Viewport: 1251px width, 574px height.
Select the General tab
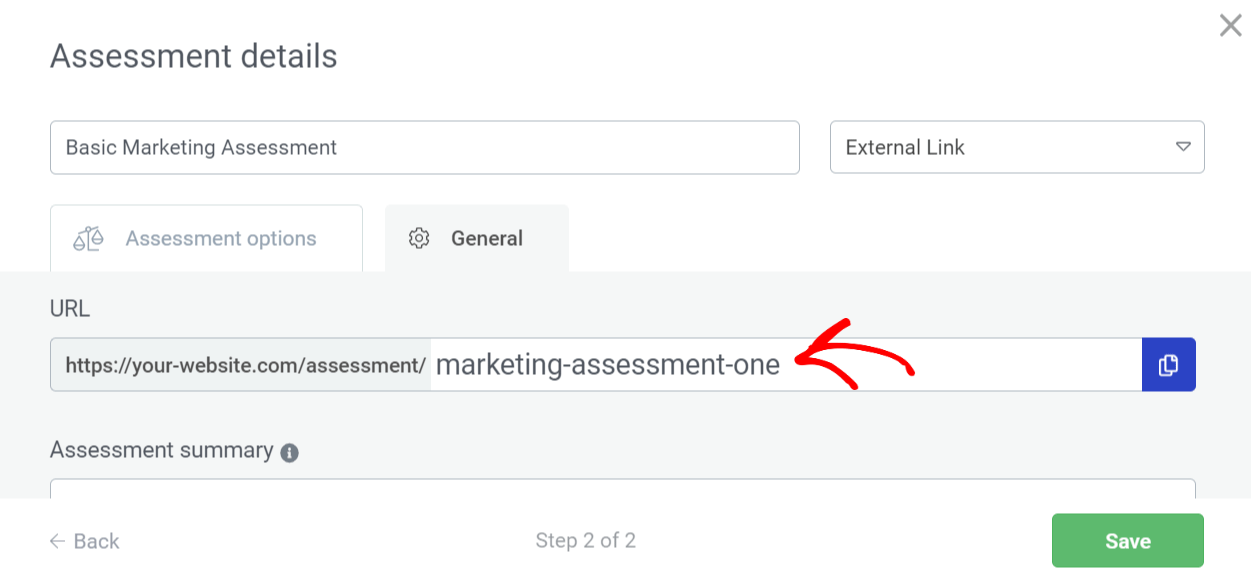tap(486, 239)
